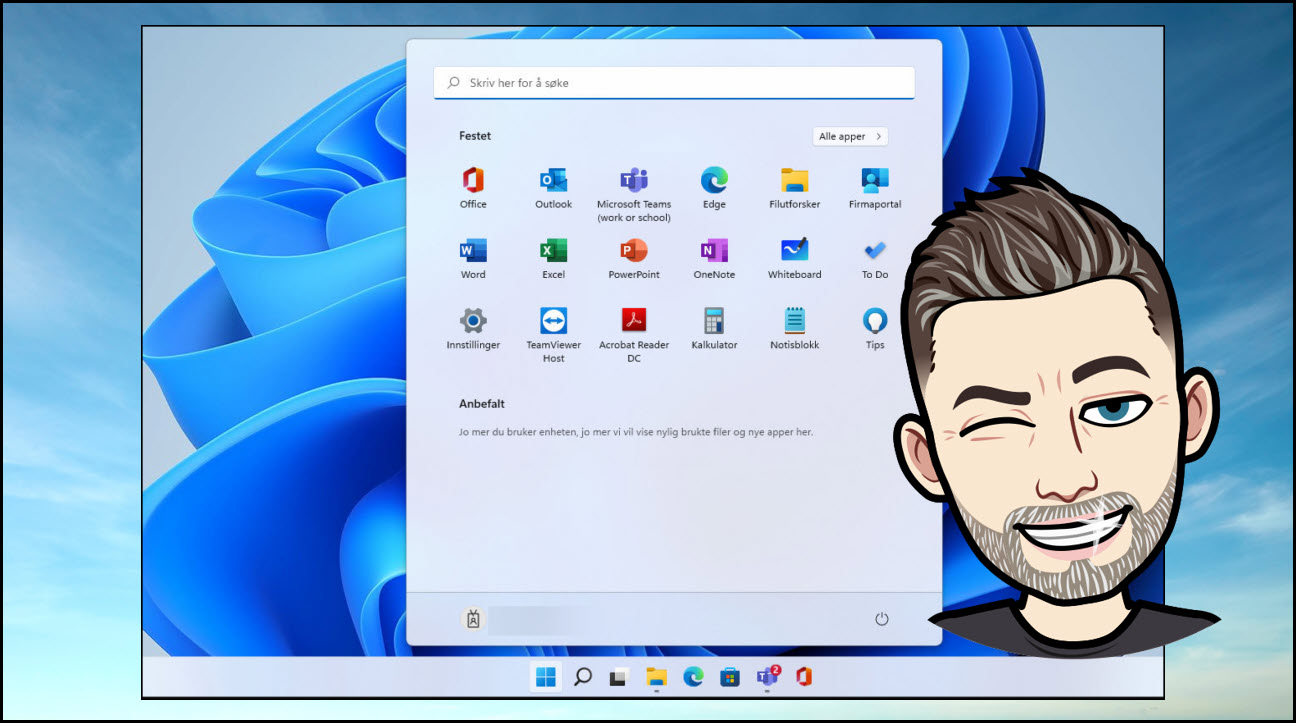Open Teams with notification badge on taskbar
The height and width of the screenshot is (723, 1296).
point(767,677)
